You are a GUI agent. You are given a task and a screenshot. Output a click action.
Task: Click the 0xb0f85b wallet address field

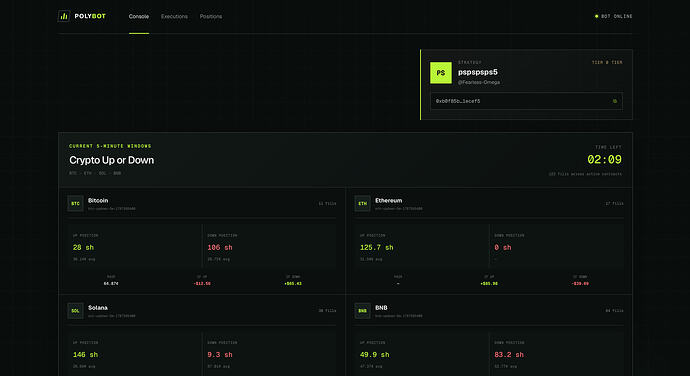(x=526, y=101)
